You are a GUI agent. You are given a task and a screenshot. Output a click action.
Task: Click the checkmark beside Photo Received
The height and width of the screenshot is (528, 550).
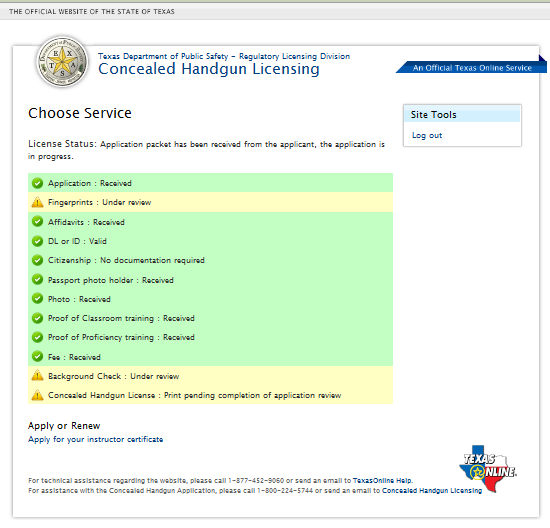(37, 299)
